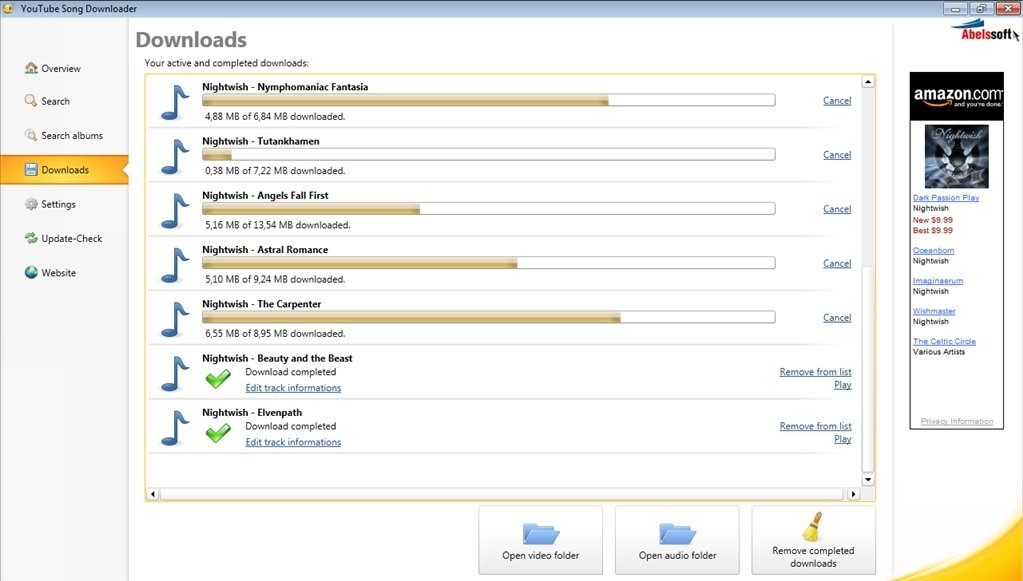The image size is (1023, 581).
Task: Click the music note for Elvenpath
Action: pos(175,427)
